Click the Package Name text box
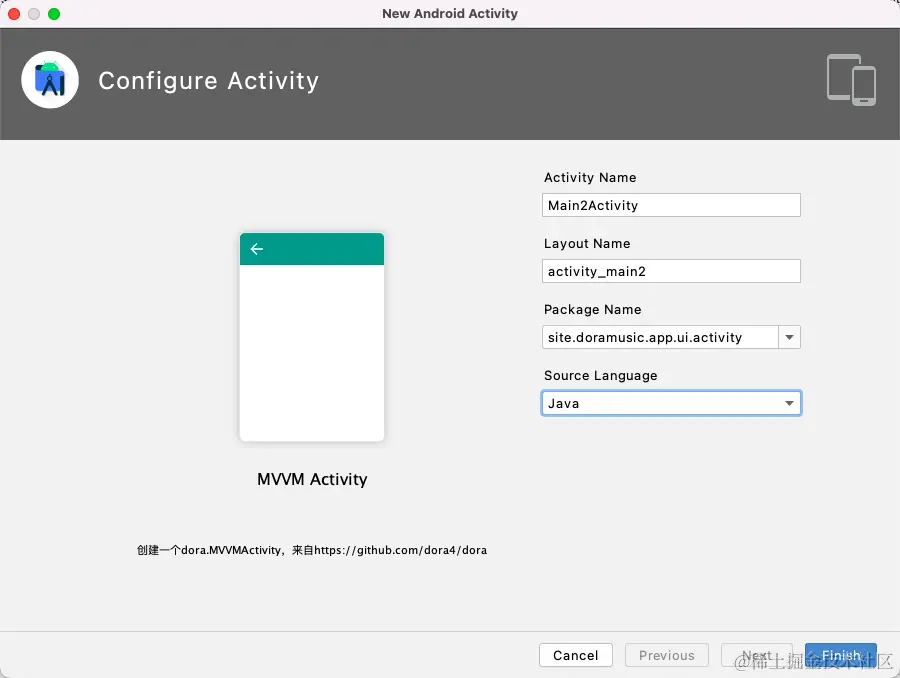 [x=660, y=337]
